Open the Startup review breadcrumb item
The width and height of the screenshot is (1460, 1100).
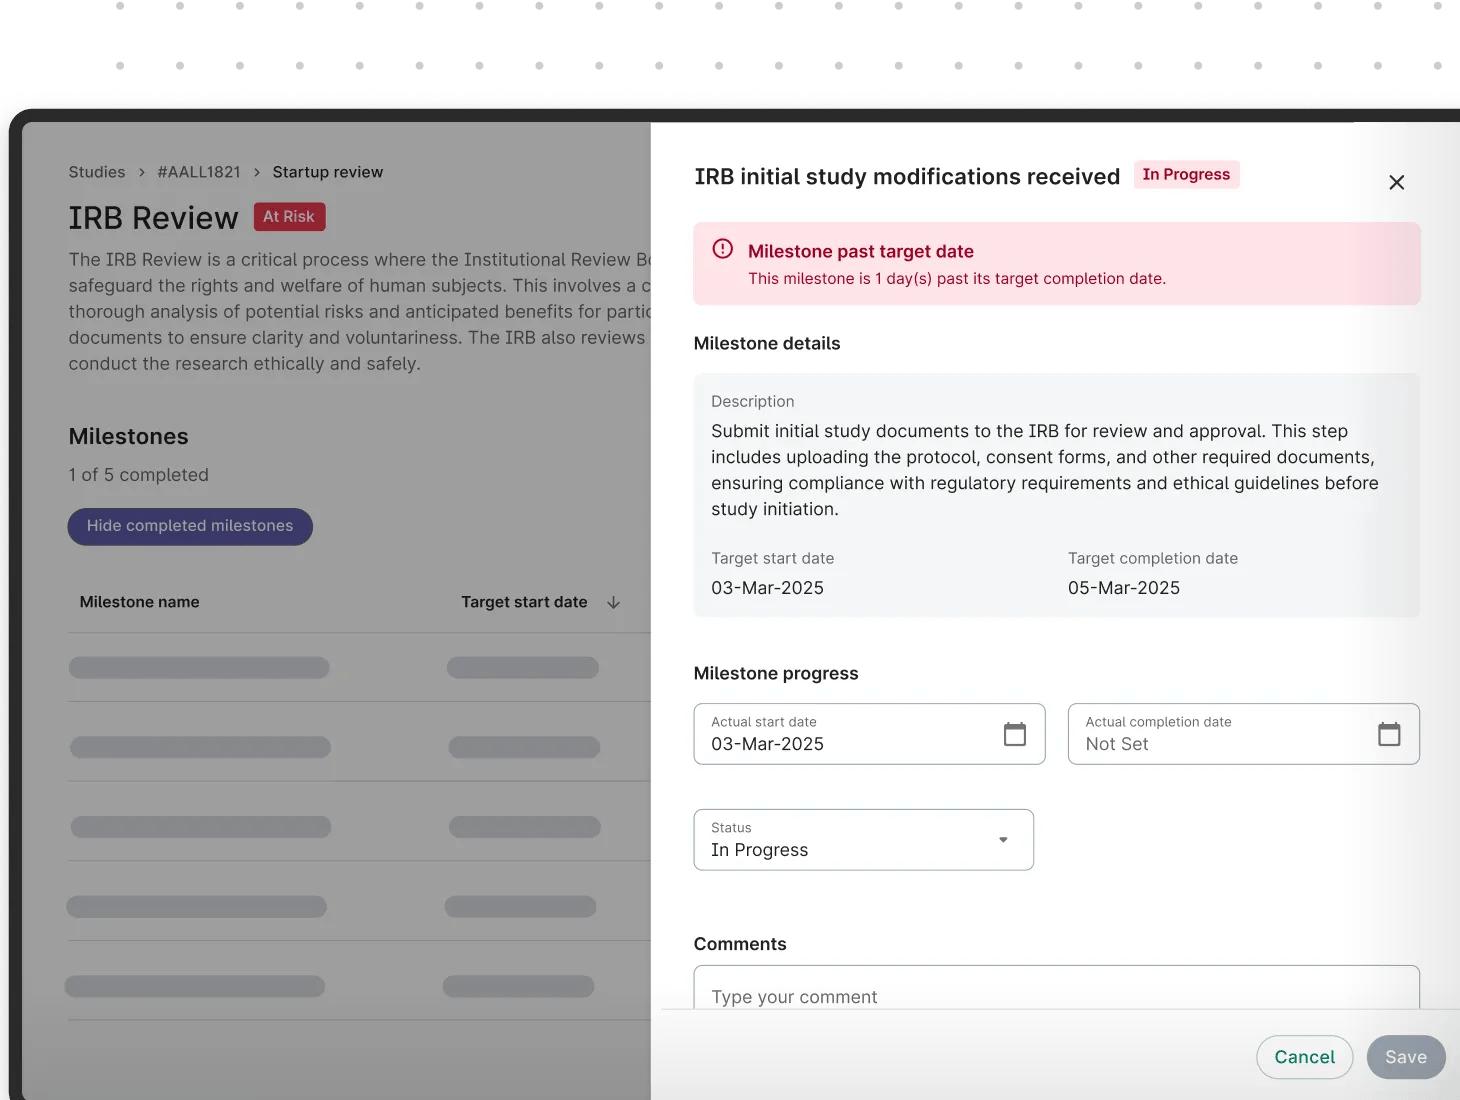point(327,172)
